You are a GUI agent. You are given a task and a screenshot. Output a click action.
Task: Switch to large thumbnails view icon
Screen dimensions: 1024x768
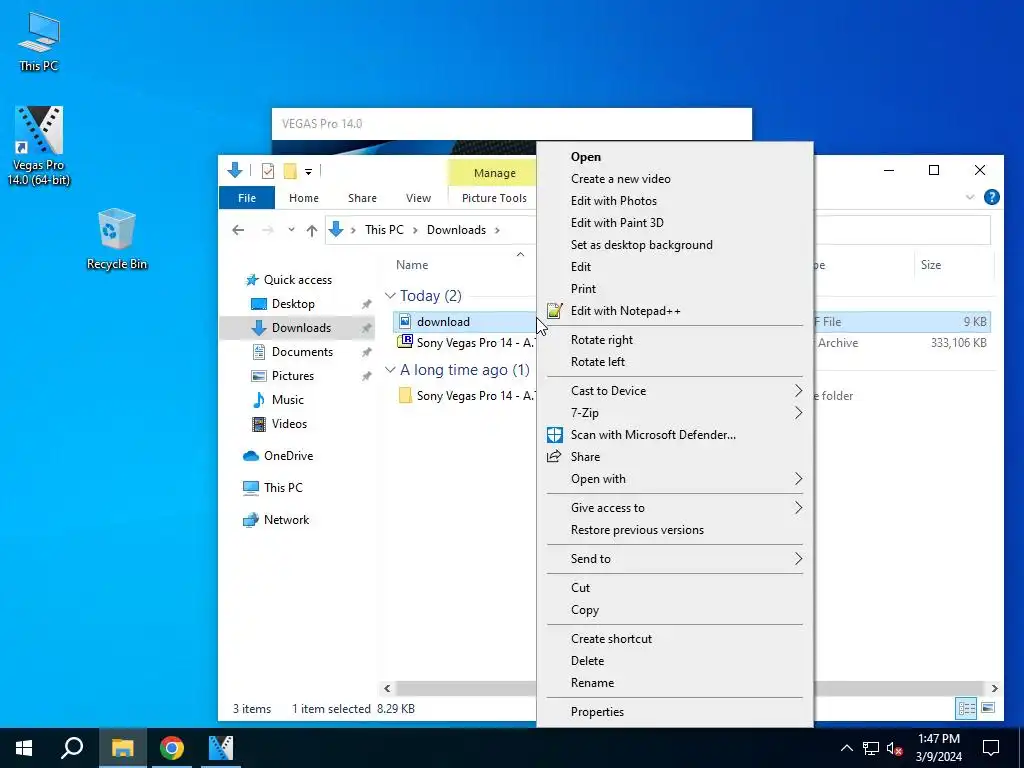coord(988,708)
